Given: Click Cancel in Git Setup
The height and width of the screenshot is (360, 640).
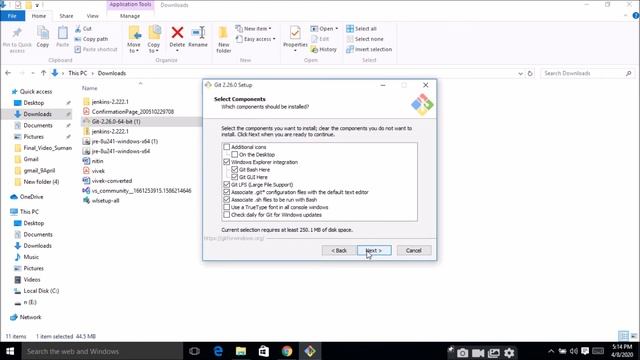Looking at the screenshot, I should coord(413,250).
